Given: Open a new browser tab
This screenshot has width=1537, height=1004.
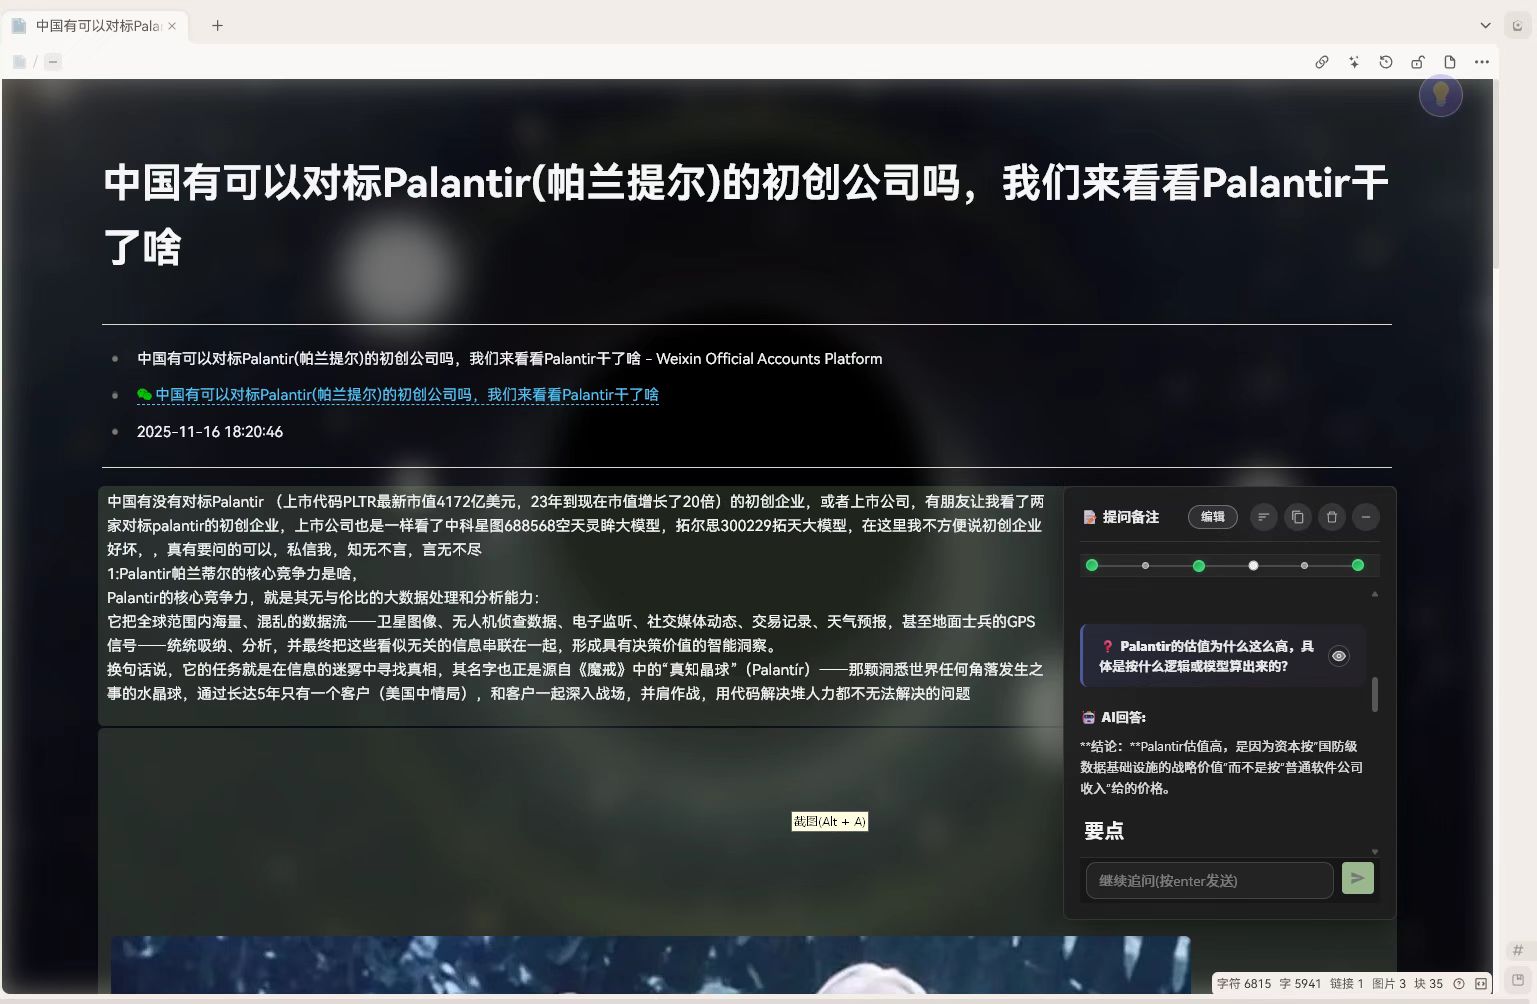Looking at the screenshot, I should tap(217, 25).
